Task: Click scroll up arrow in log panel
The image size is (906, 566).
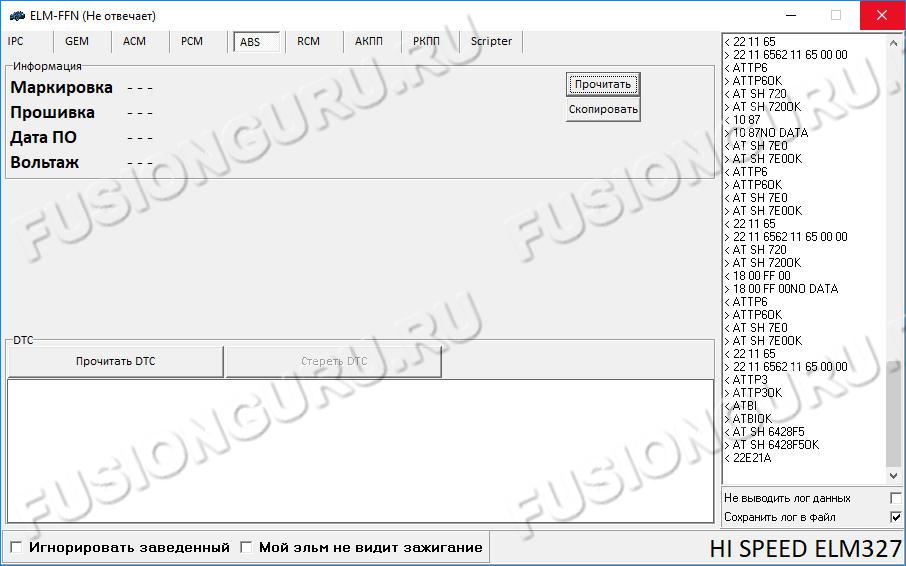Action: tap(894, 41)
